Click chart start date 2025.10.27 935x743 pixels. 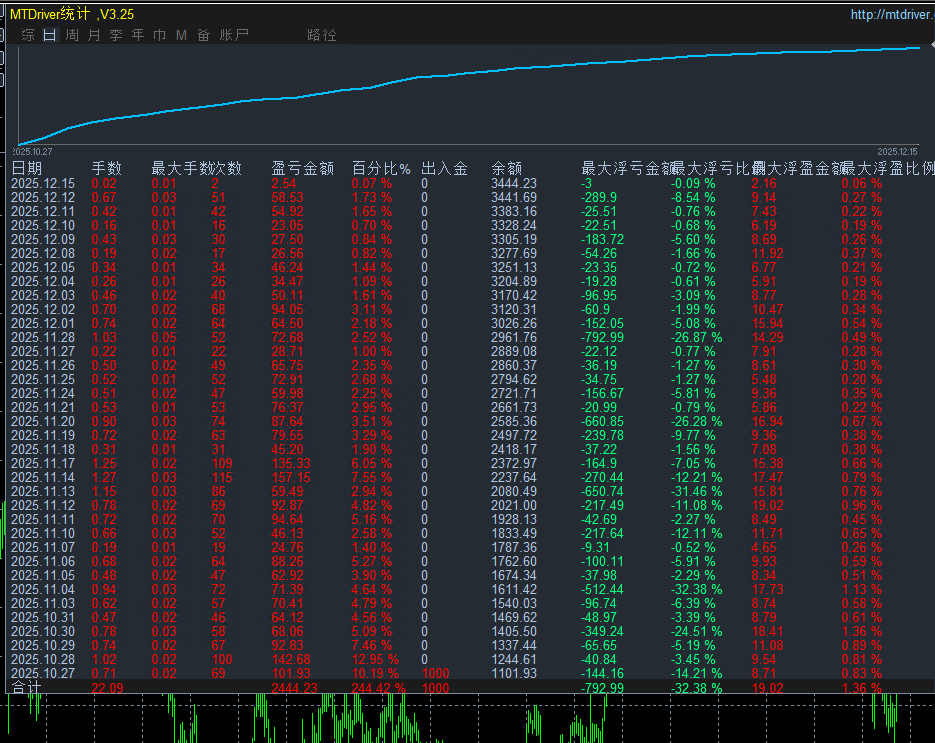tap(33, 152)
